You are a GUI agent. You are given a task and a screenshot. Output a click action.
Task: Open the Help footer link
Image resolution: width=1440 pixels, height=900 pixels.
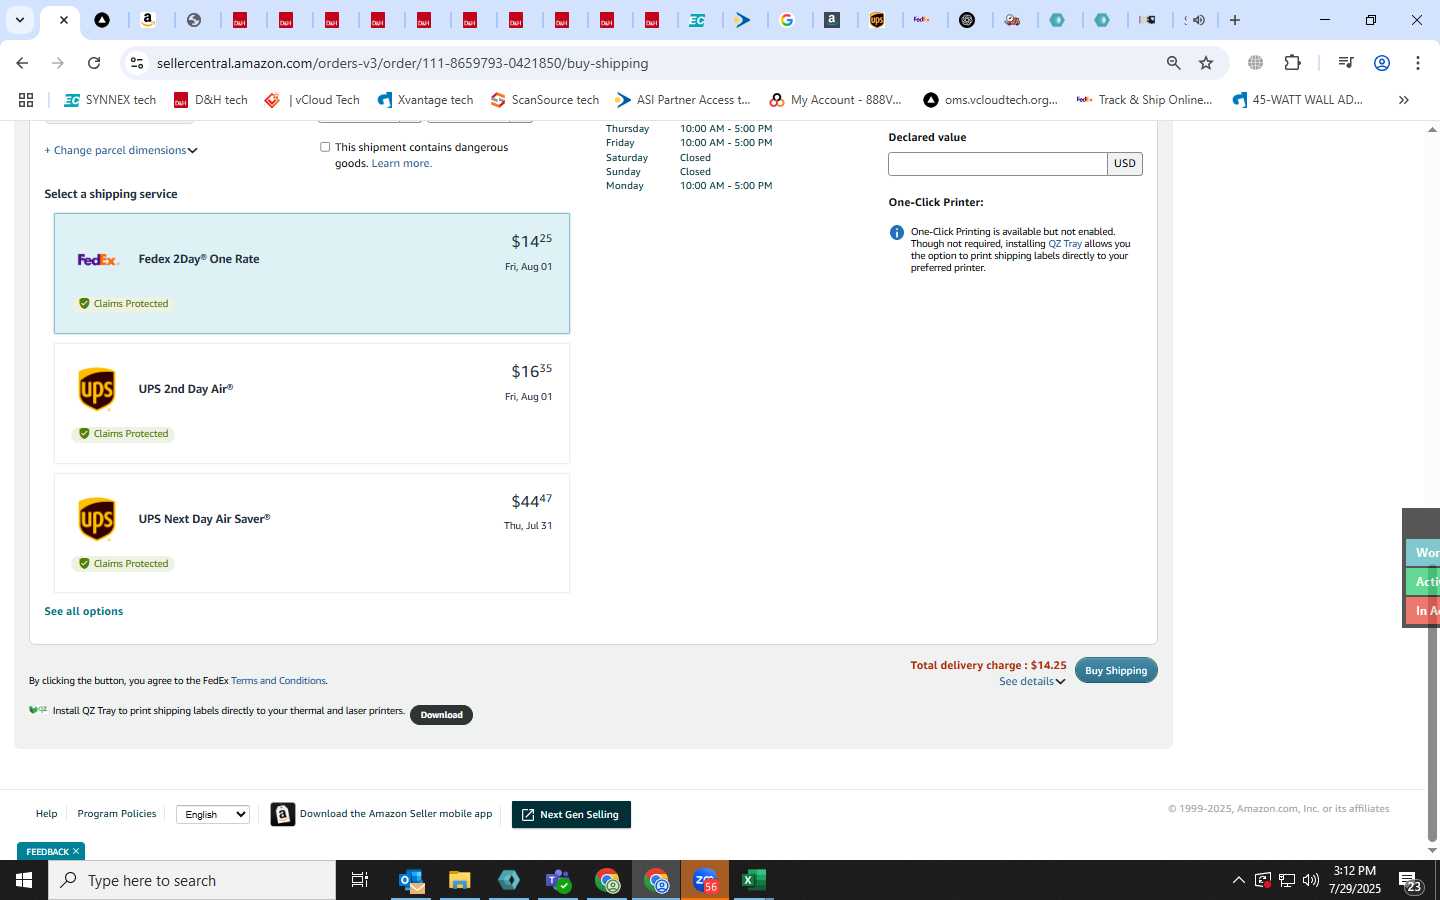click(x=47, y=814)
